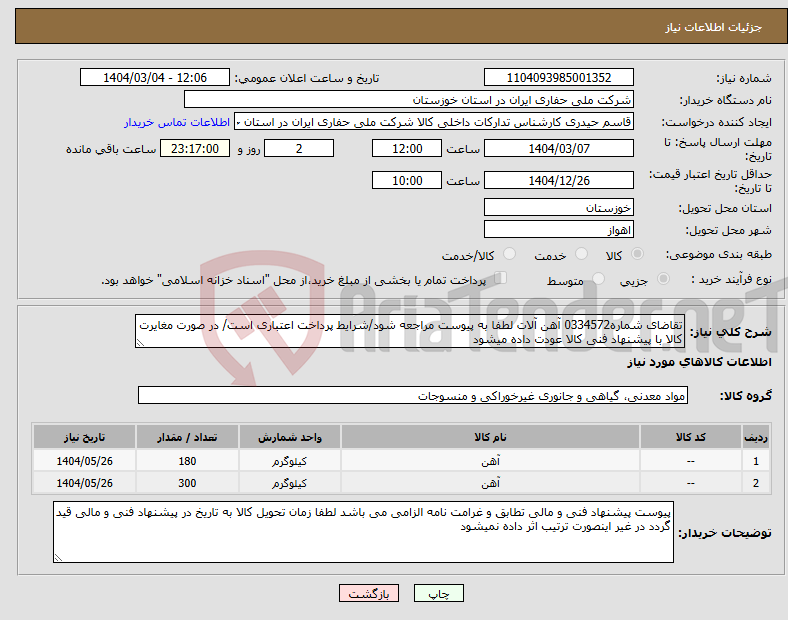Click the ردیف column header
The image size is (788, 620).
click(755, 437)
